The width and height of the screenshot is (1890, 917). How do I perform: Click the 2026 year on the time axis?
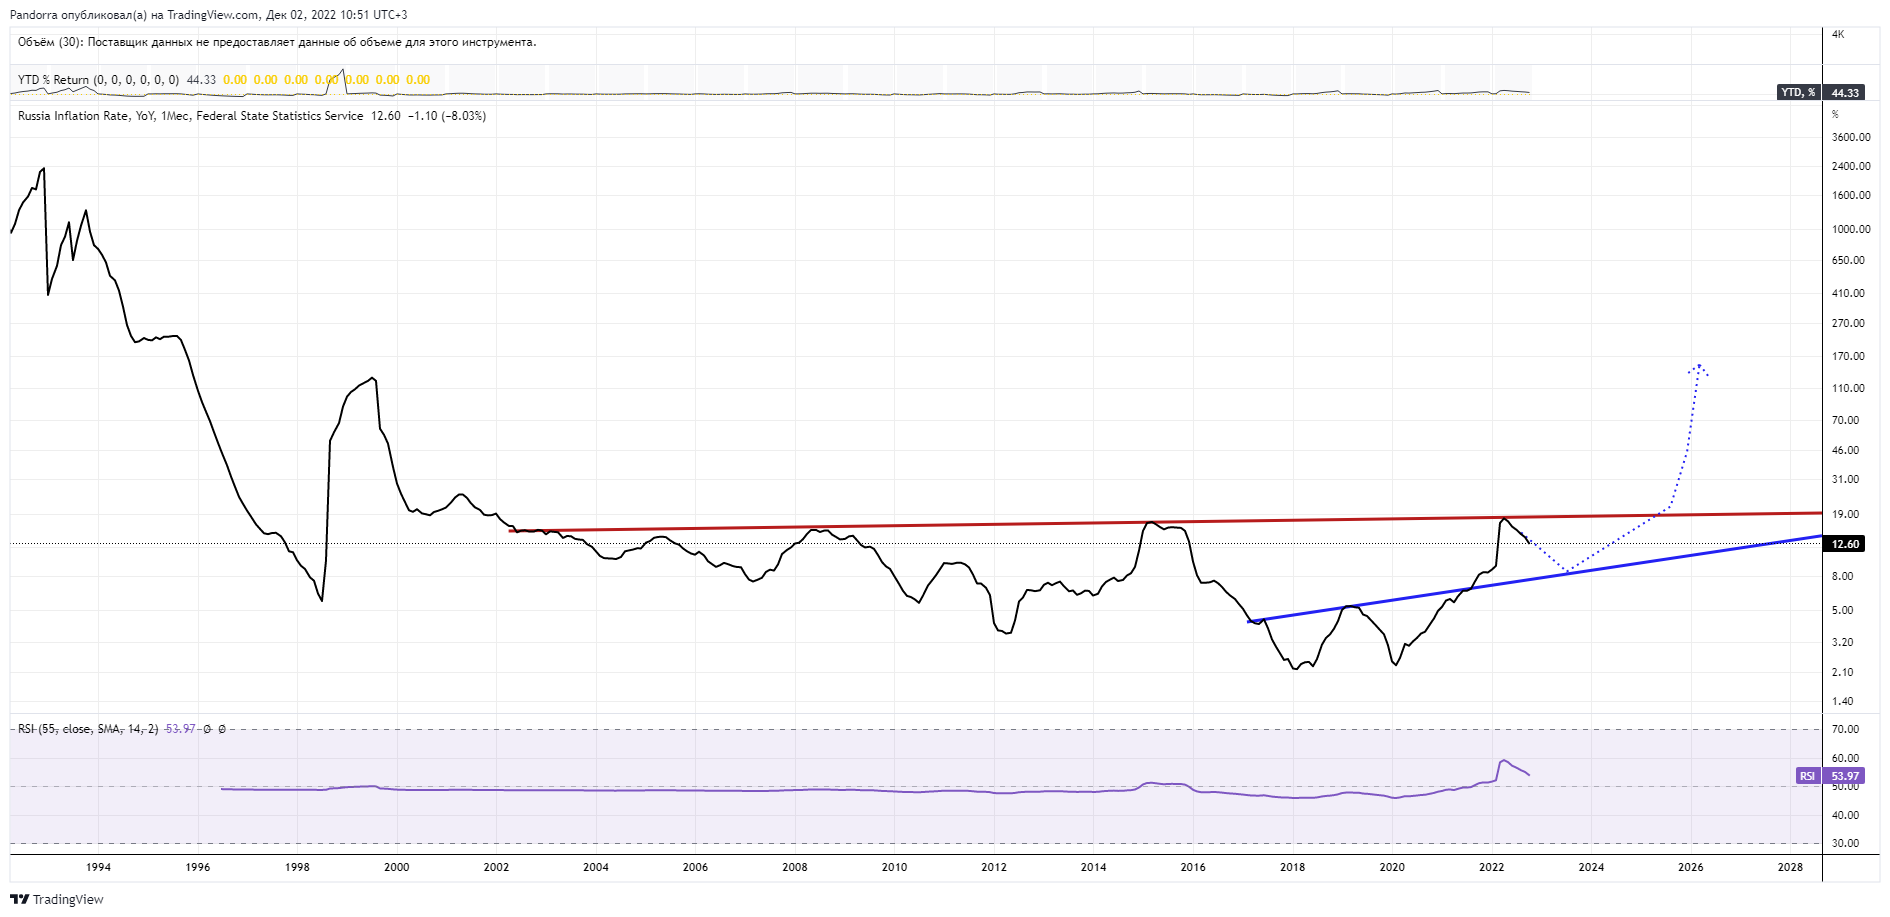click(1691, 867)
